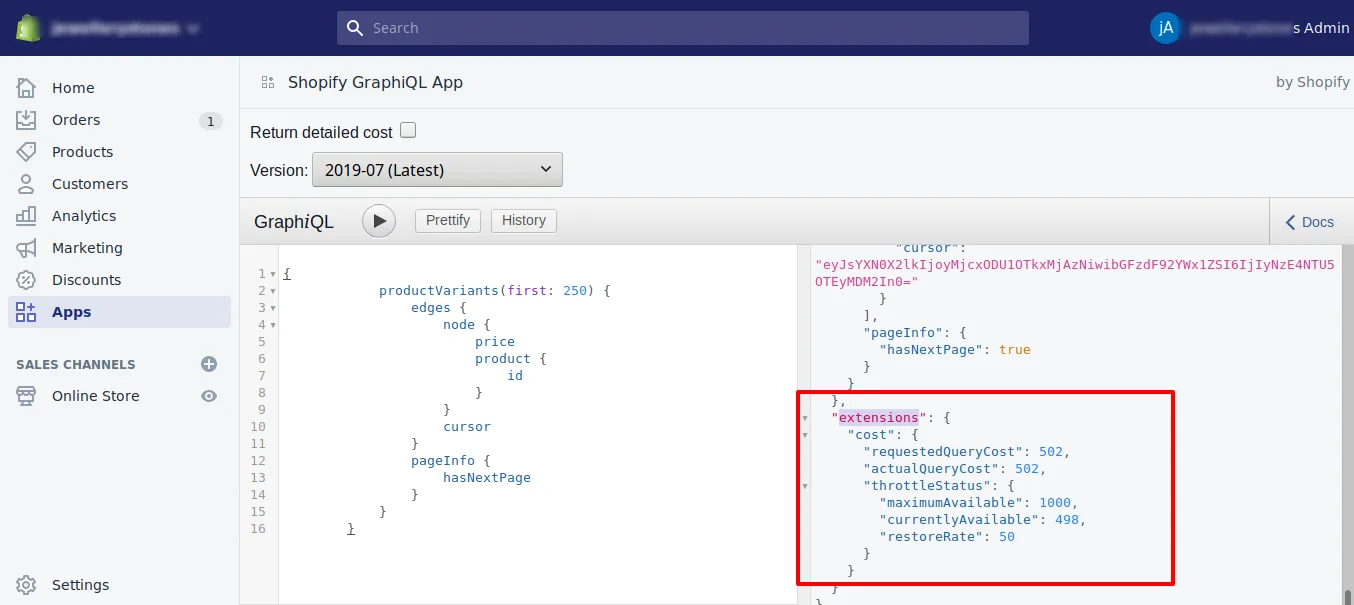Collapse code fold arrow on line 1
1354x605 pixels.
click(x=273, y=274)
